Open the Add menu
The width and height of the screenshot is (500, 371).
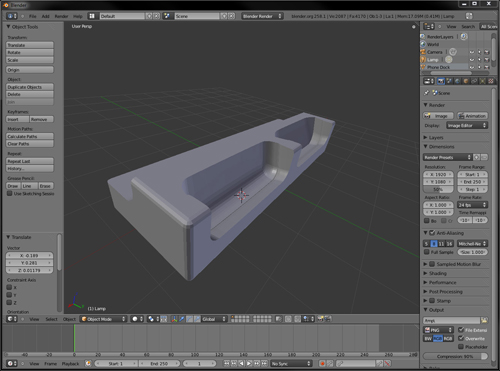point(46,16)
